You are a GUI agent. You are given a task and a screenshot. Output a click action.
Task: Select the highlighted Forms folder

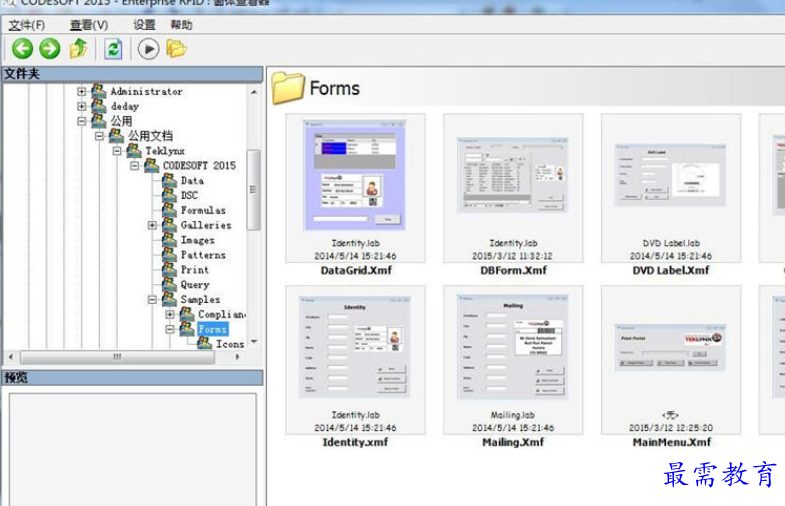[x=213, y=329]
